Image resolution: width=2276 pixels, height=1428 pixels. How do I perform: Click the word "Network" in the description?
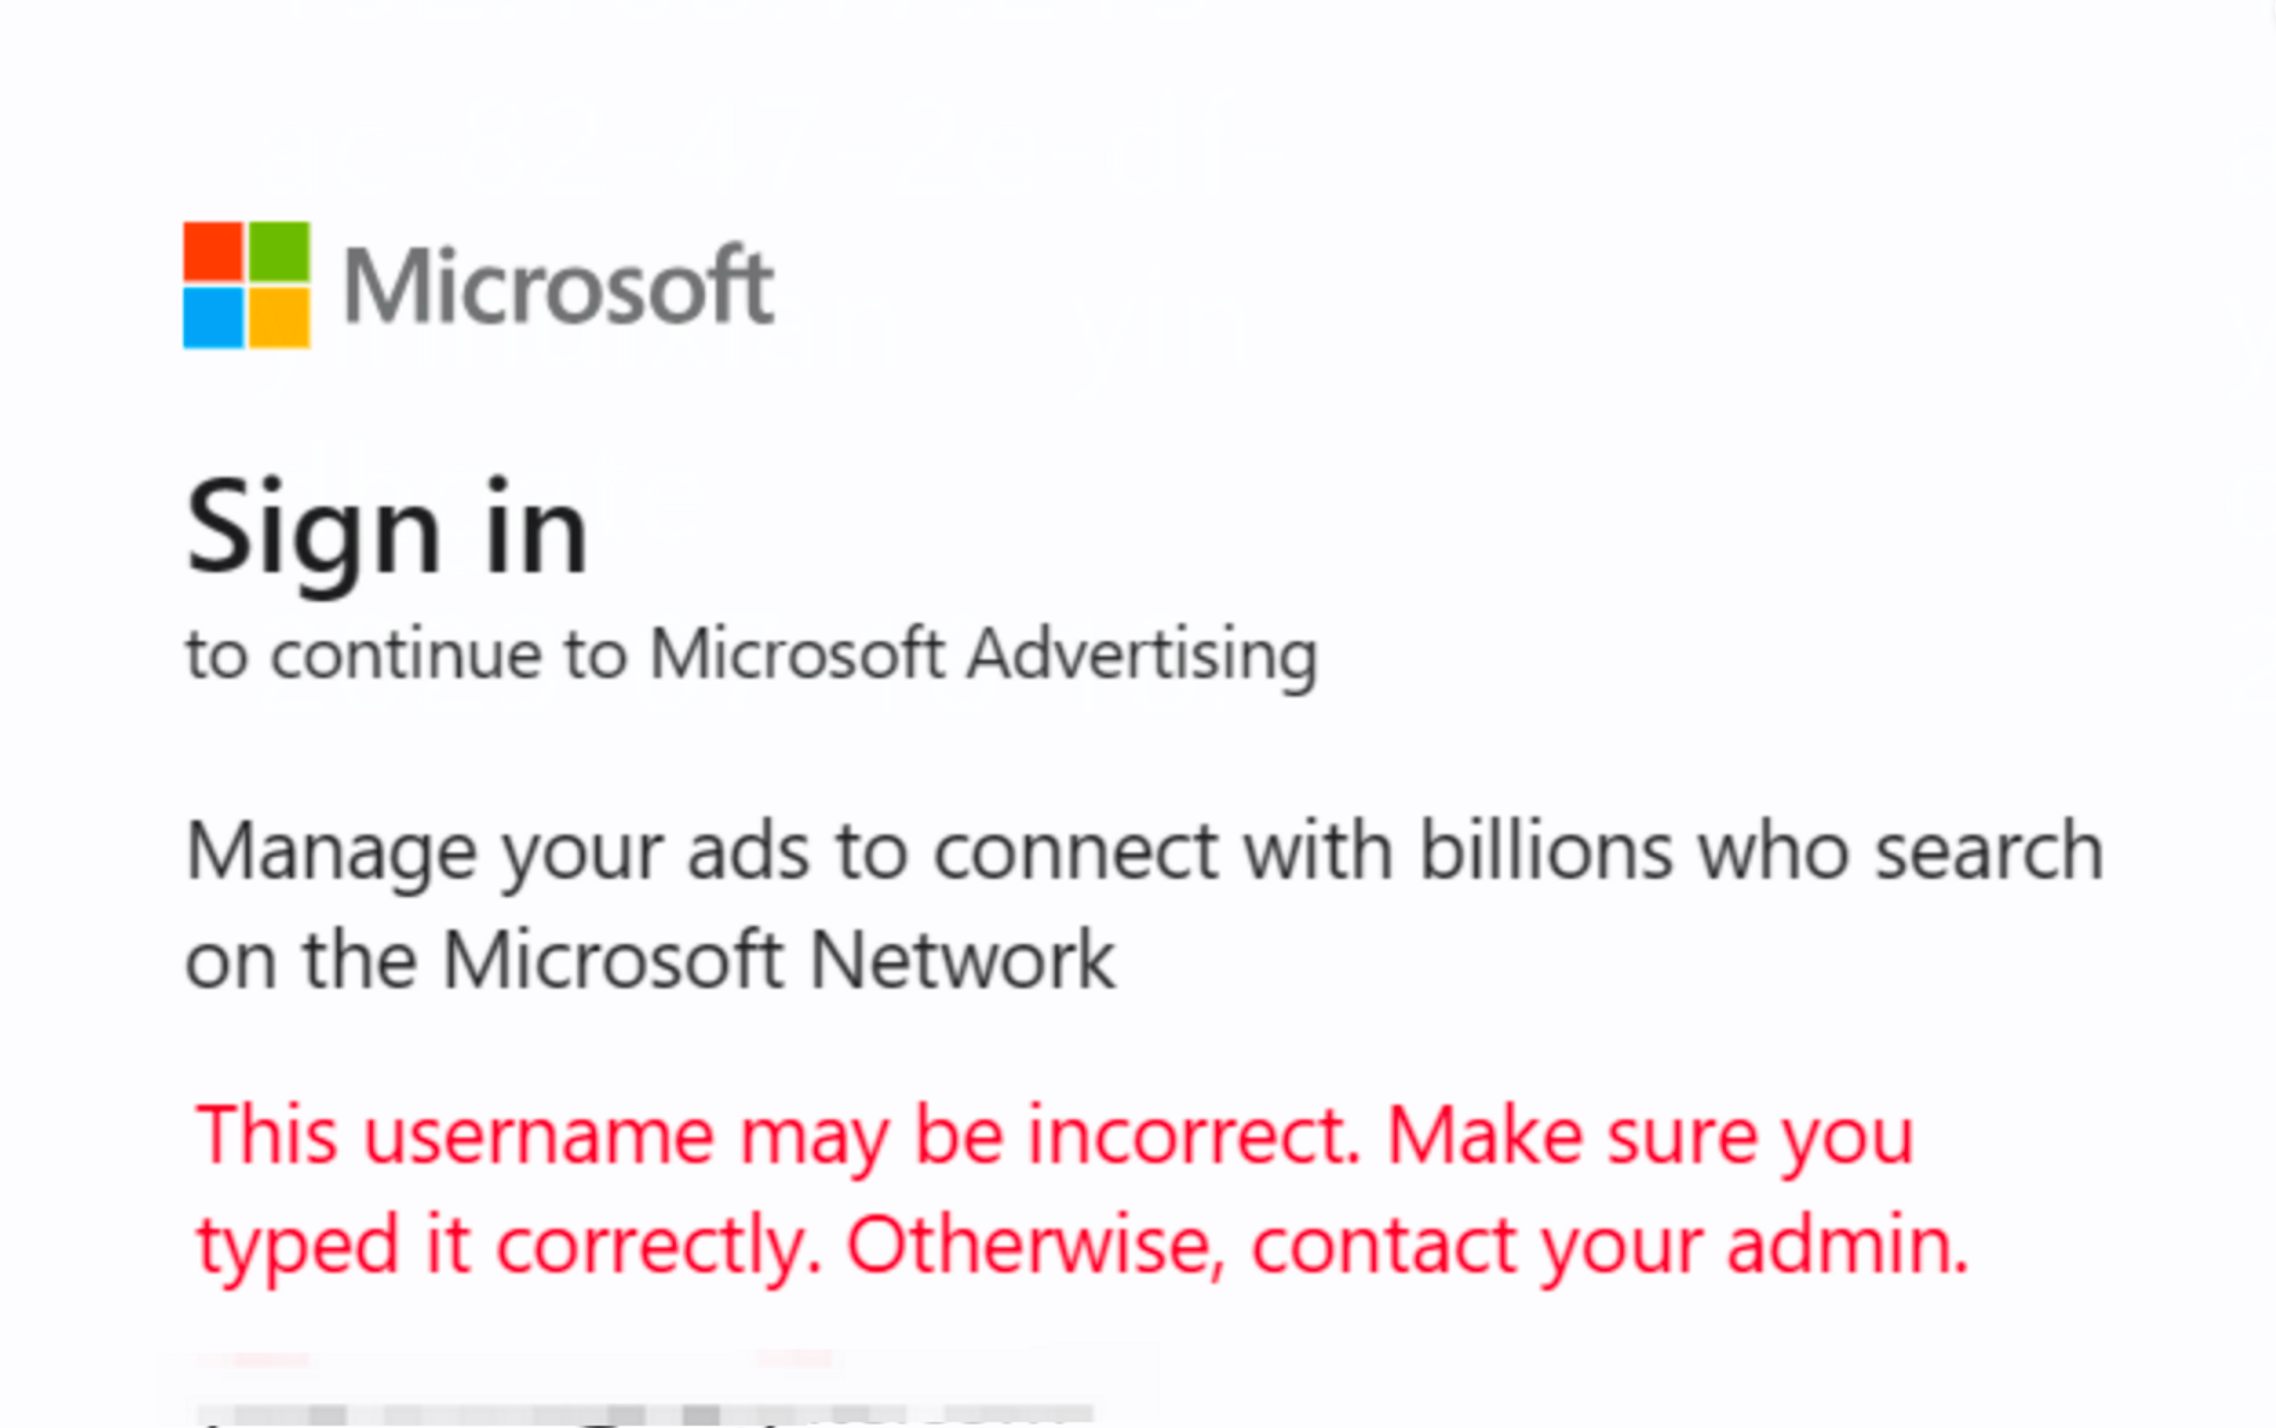pyautogui.click(x=961, y=960)
